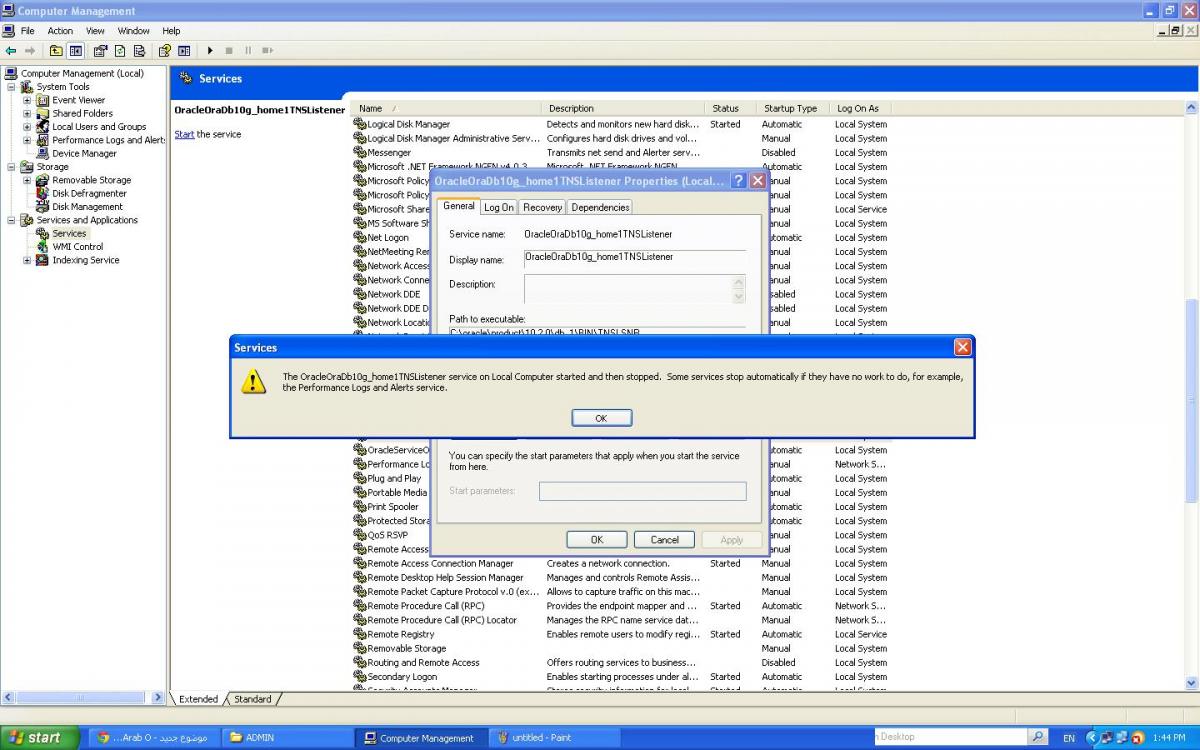Expand the Event Viewer tree node
Screen dimensions: 1200x750
click(27, 100)
